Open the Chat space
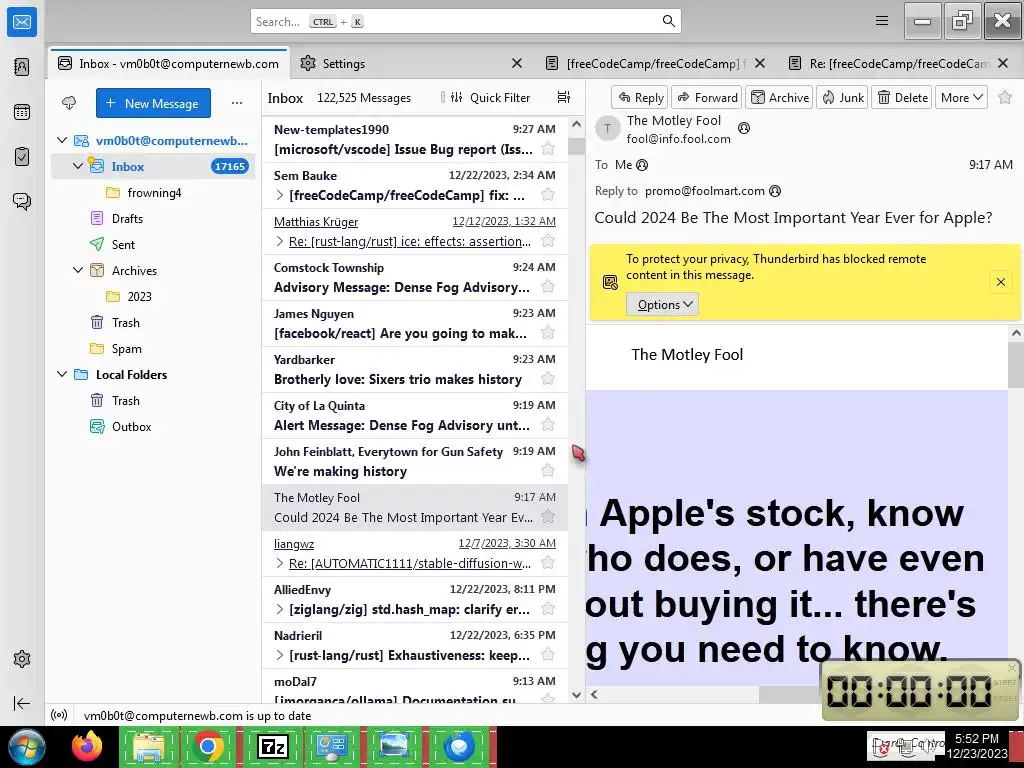Image resolution: width=1024 pixels, height=768 pixels. click(22, 201)
